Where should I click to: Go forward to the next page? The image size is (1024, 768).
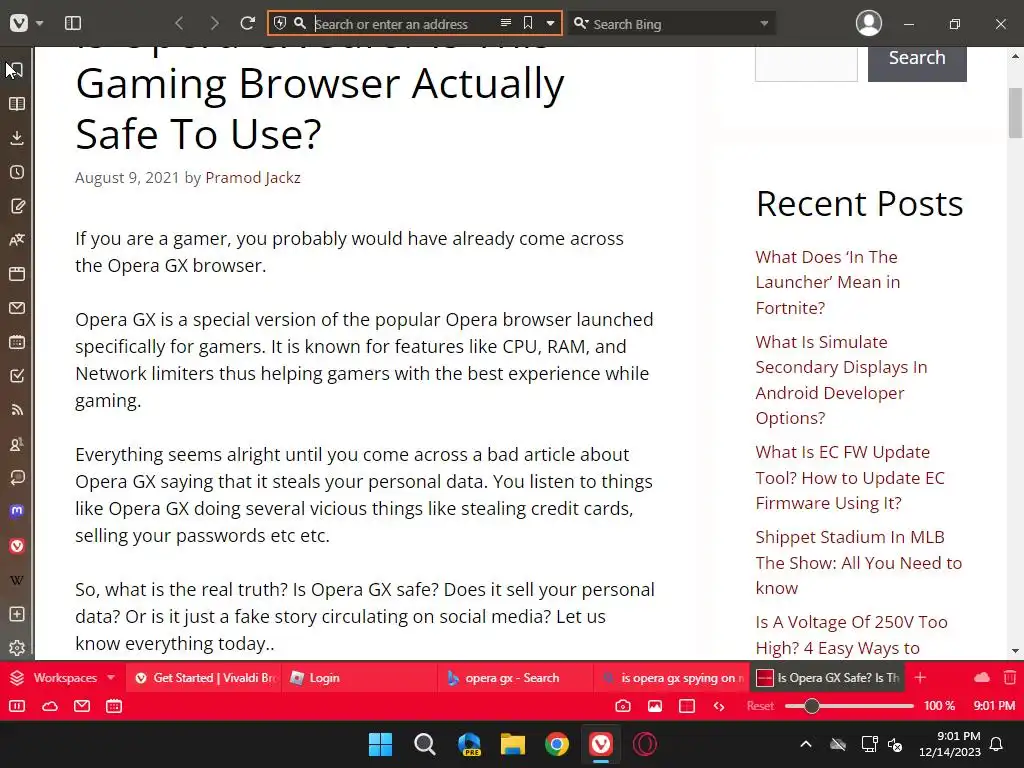214,24
